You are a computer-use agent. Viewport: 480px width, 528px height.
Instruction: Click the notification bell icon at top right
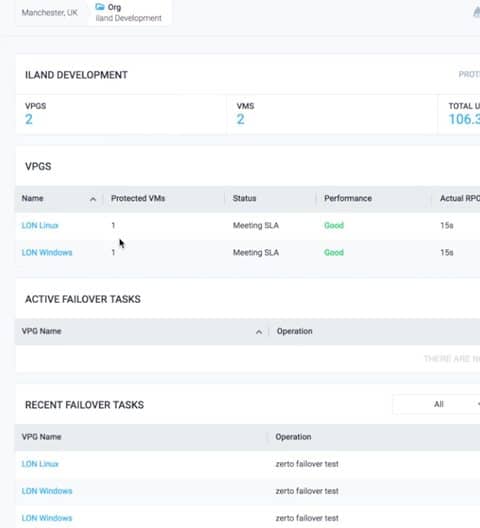tap(476, 12)
